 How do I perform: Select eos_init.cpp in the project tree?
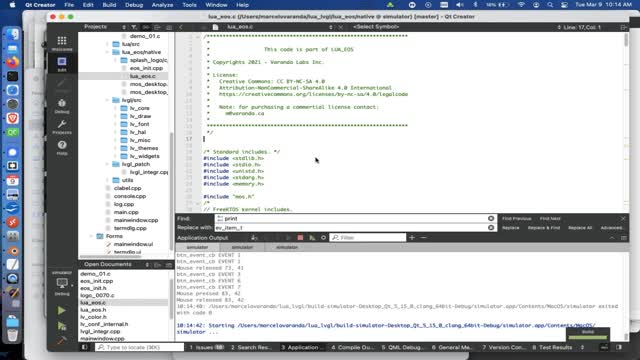pyautogui.click(x=146, y=68)
